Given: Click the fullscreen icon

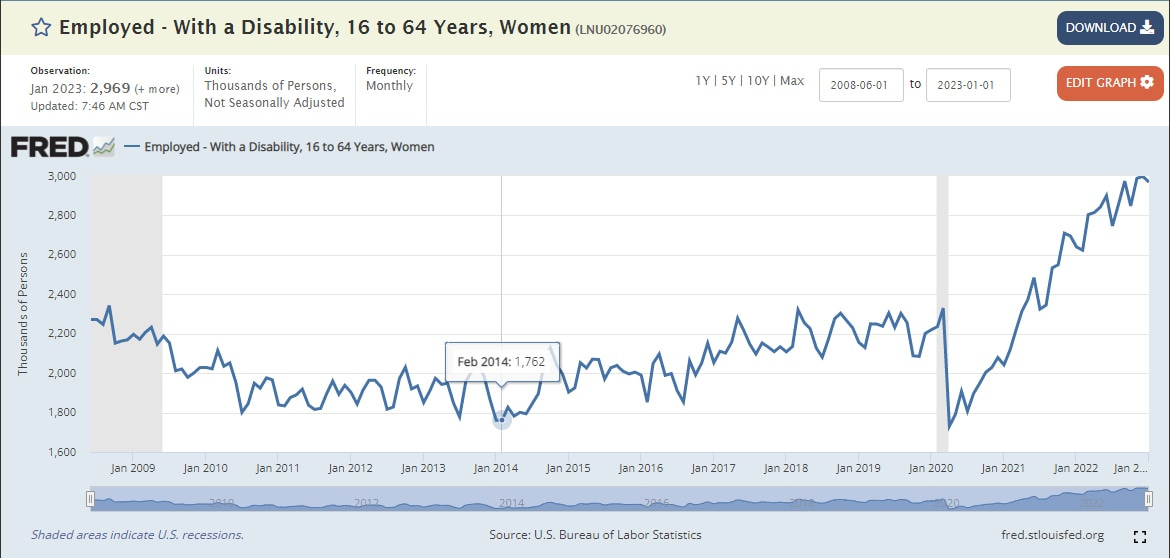Looking at the screenshot, I should coord(1139,536).
